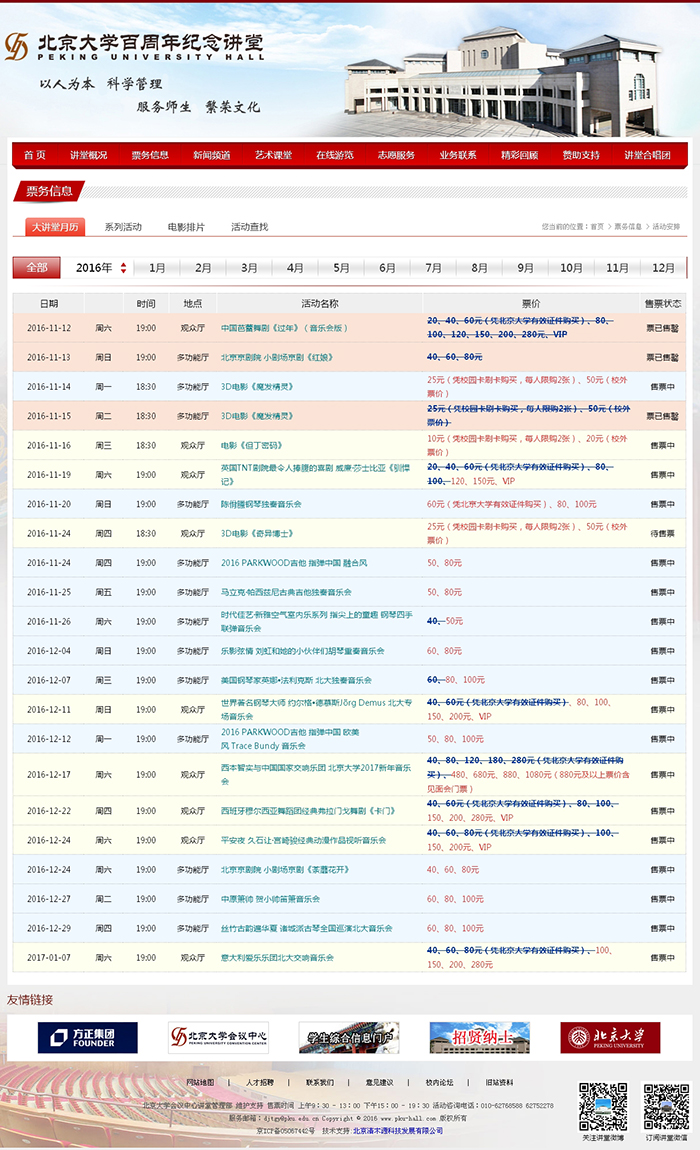Open the 招贤纳士 banner link
This screenshot has height=1150, width=700.
tap(479, 1037)
